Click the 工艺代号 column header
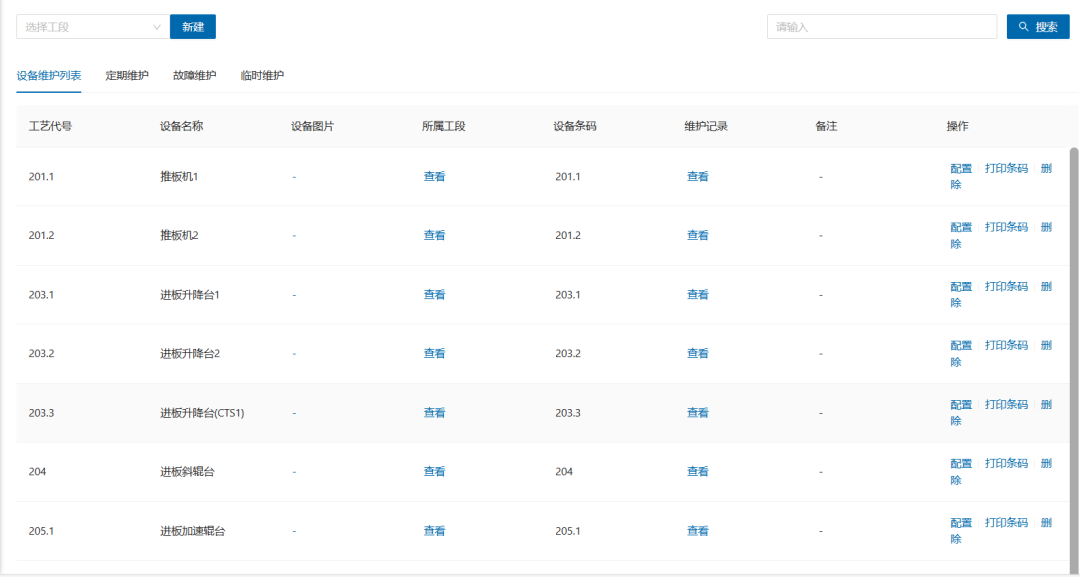This screenshot has height=577, width=1080. pyautogui.click(x=50, y=127)
